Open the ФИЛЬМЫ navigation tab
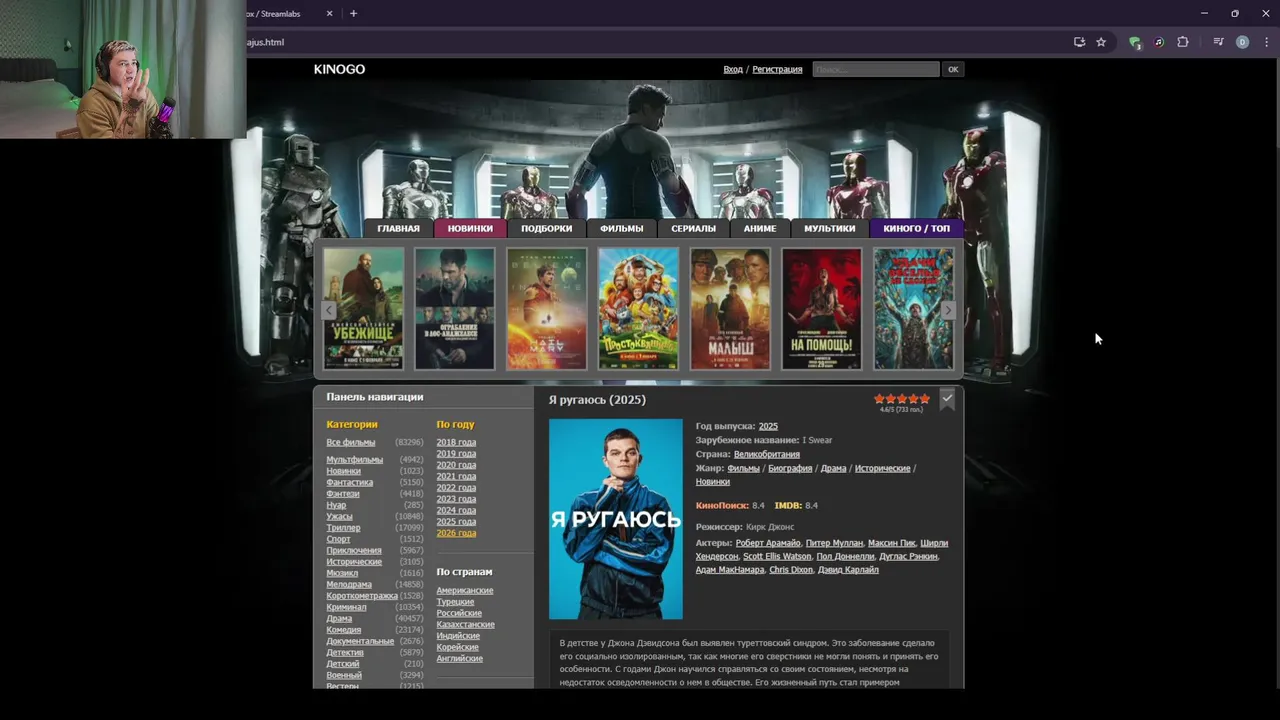1280x720 pixels. tap(622, 229)
